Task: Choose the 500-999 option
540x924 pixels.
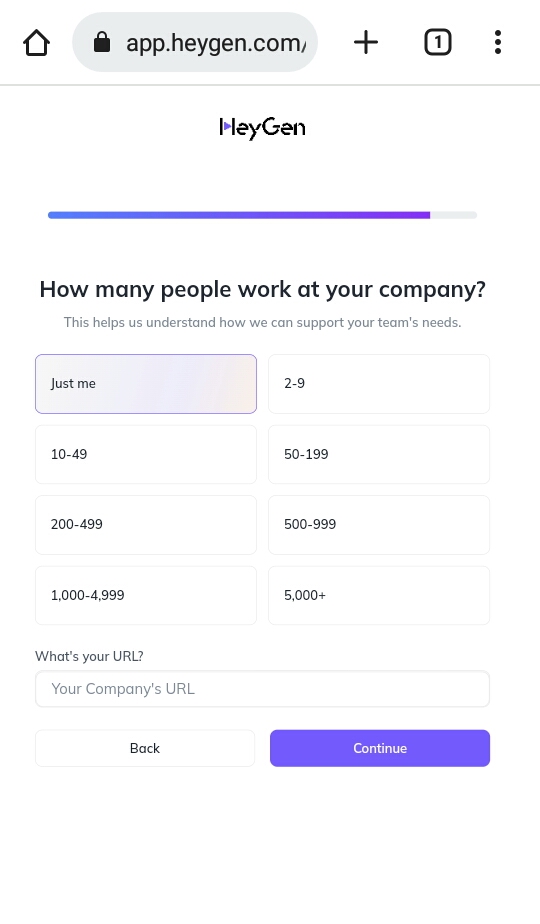Action: [x=379, y=524]
